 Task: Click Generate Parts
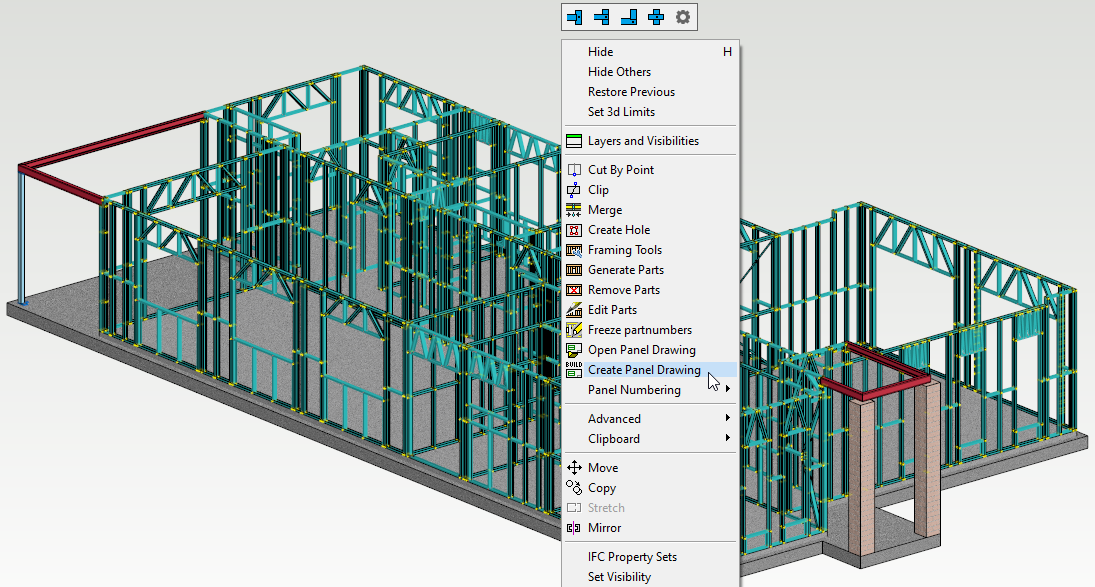(x=625, y=270)
